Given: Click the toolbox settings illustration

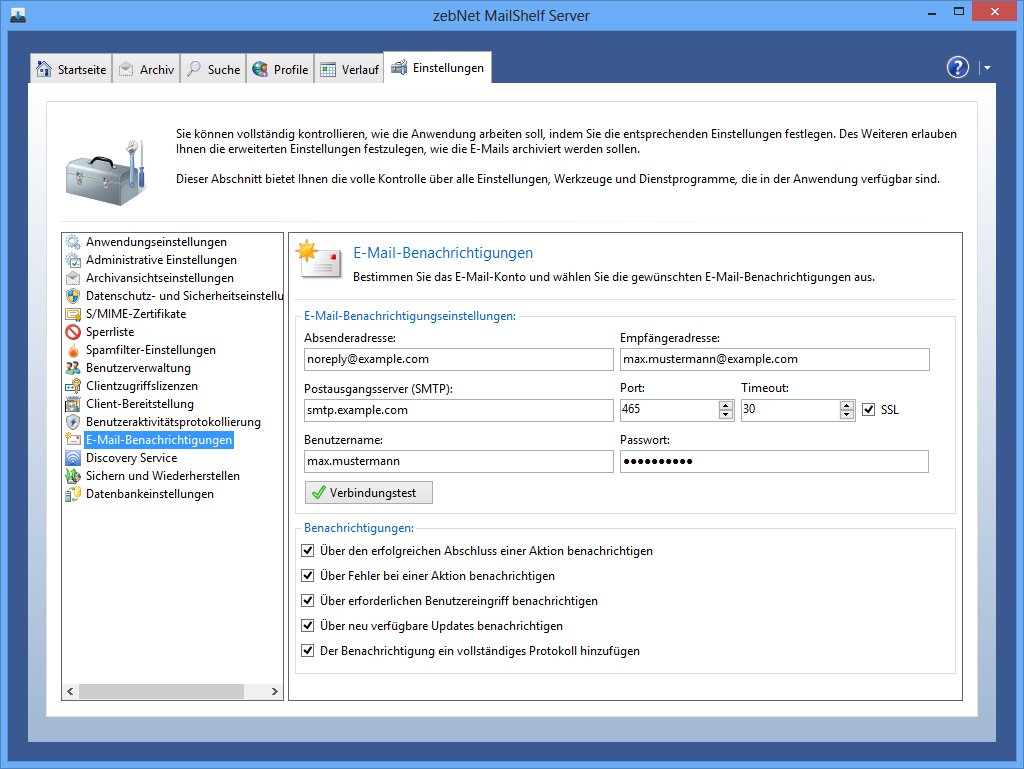Looking at the screenshot, I should (105, 173).
